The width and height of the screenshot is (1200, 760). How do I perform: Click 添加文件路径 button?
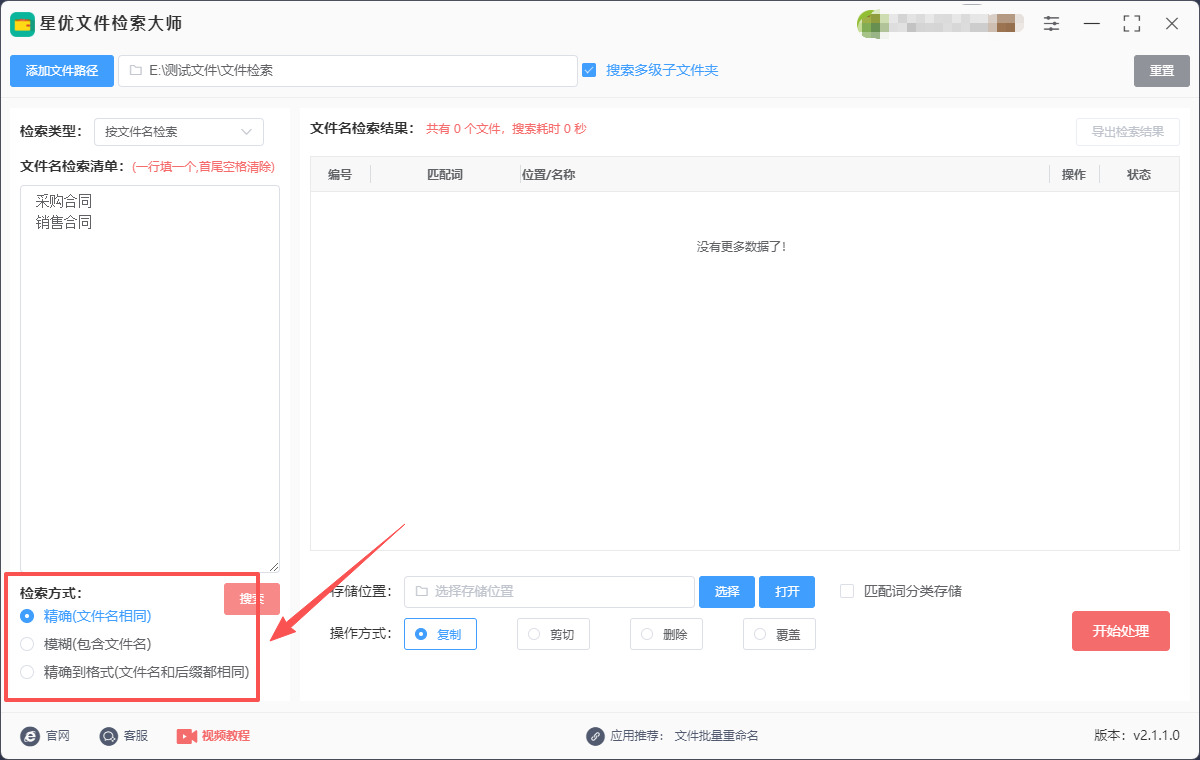click(x=62, y=71)
